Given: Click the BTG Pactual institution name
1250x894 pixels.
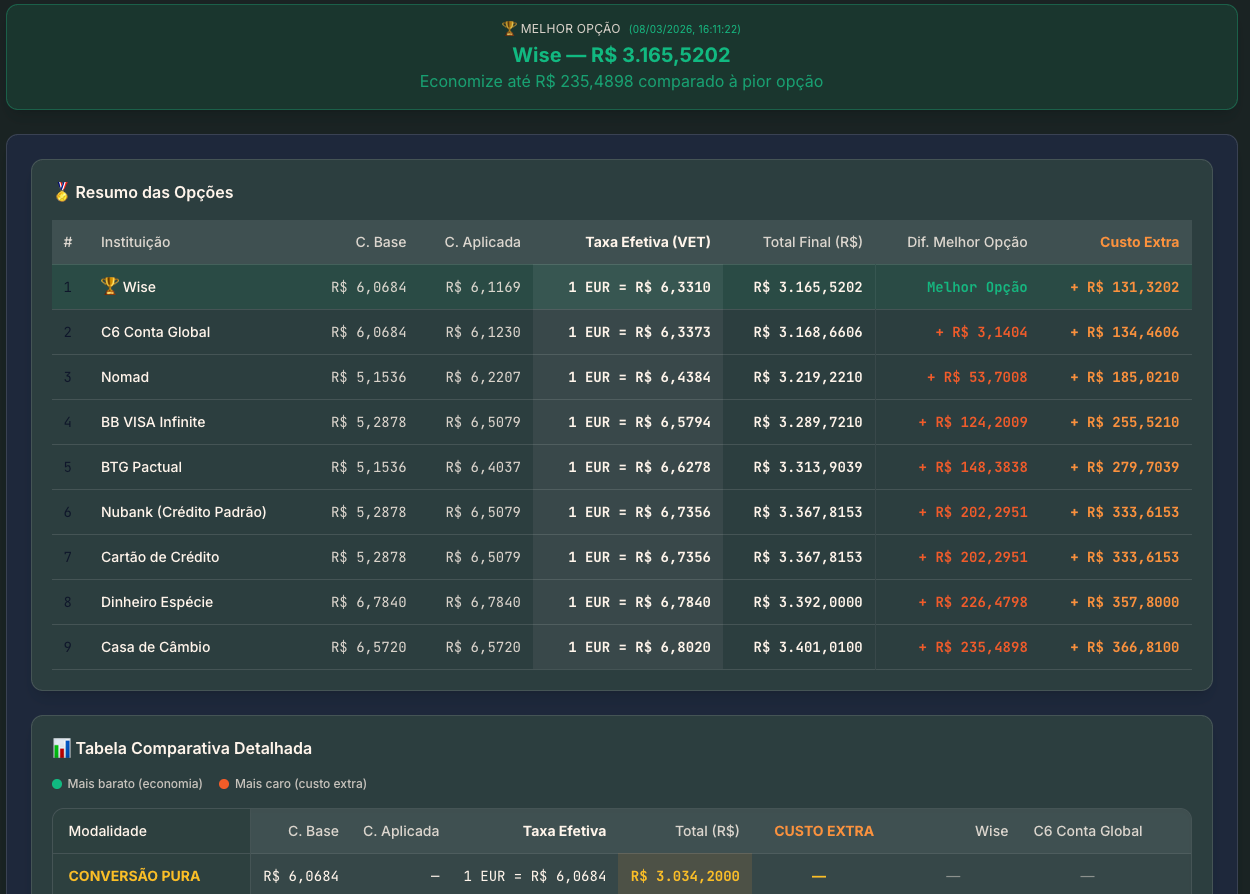Looking at the screenshot, I should [x=141, y=467].
